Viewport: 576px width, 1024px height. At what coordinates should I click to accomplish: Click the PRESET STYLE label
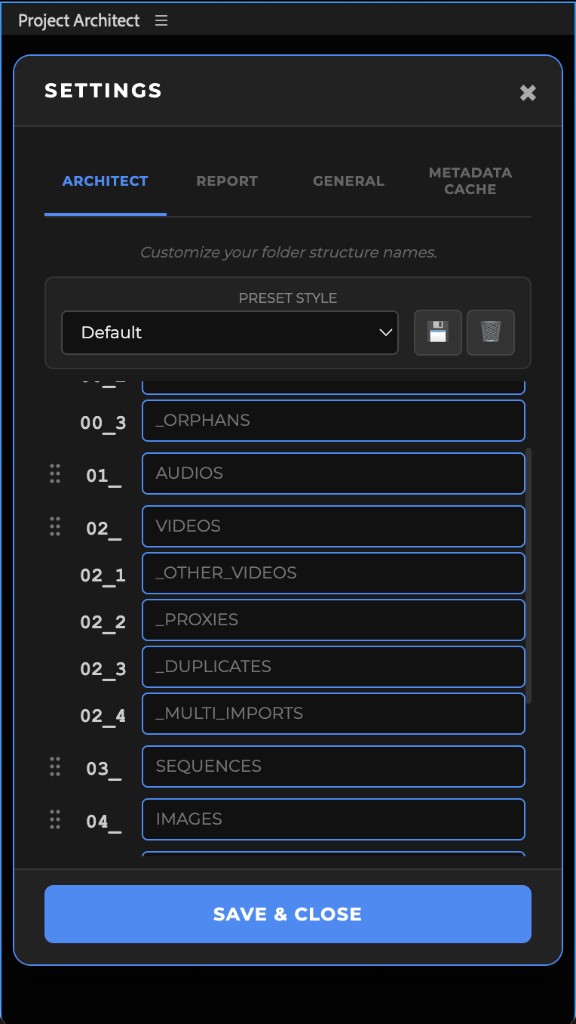tap(288, 298)
